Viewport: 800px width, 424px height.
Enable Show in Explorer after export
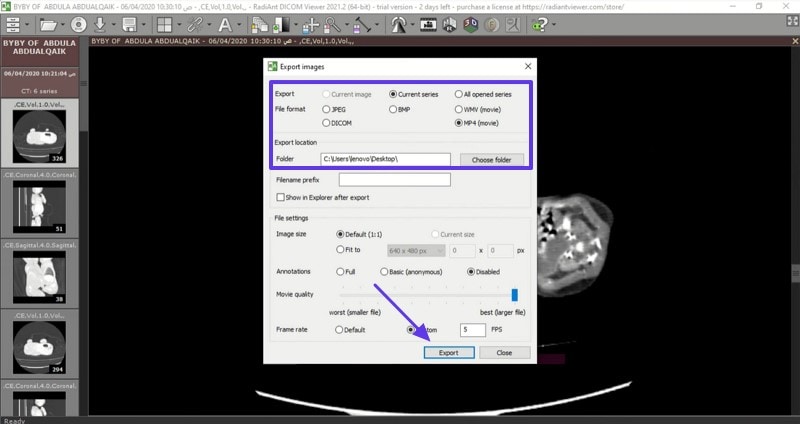[x=280, y=197]
